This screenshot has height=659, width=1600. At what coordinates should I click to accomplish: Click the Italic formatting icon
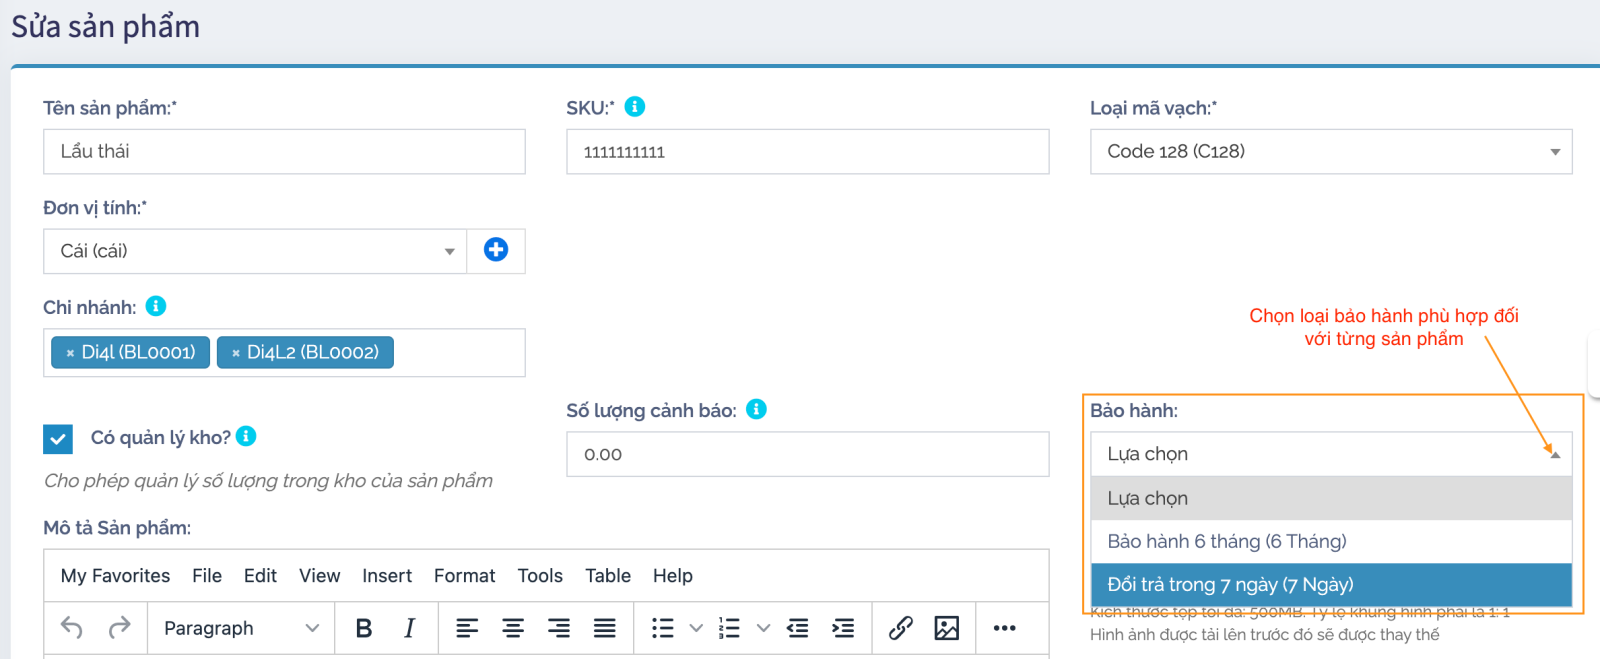[409, 628]
